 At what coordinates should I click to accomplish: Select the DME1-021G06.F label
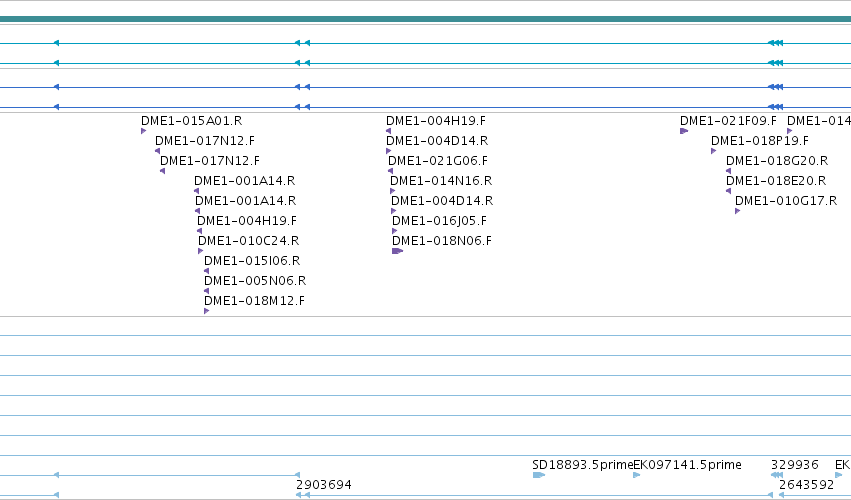[438, 161]
